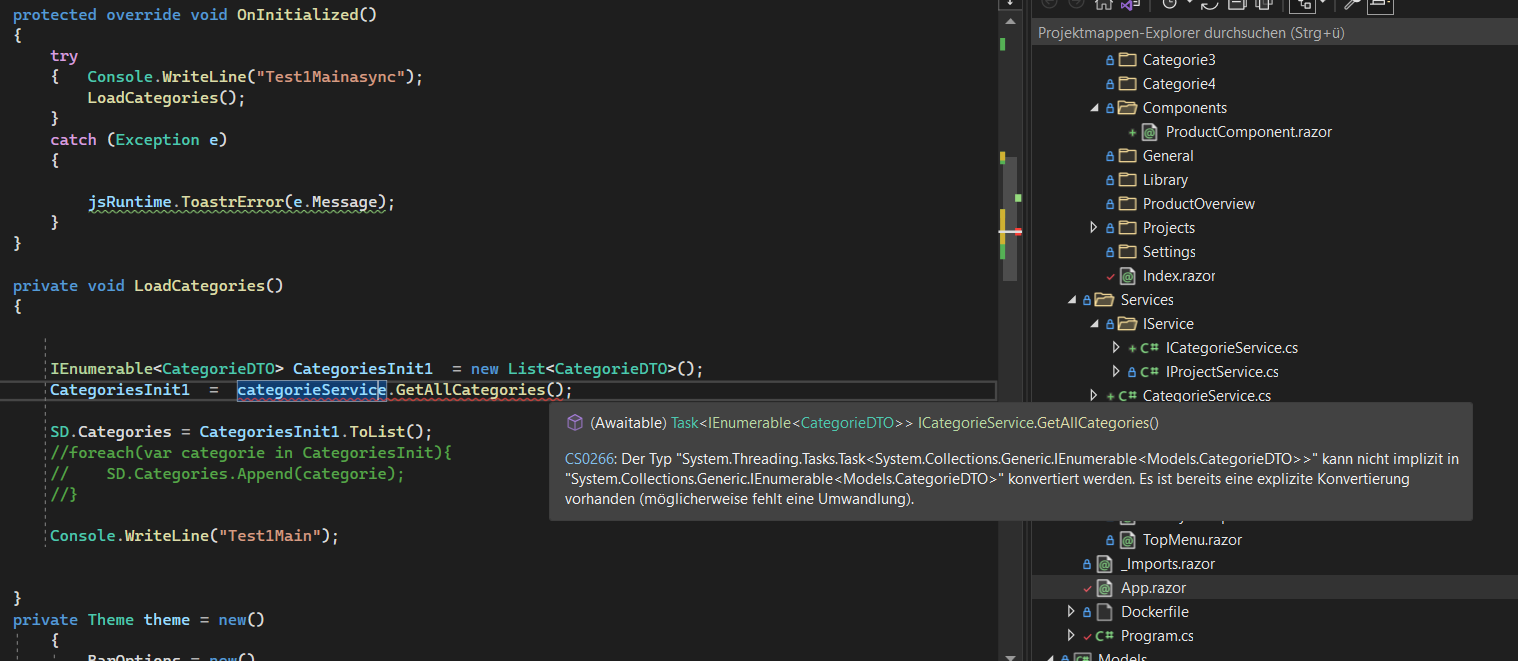Collapse the IService folder node
This screenshot has width=1518, height=661.
coord(1095,324)
